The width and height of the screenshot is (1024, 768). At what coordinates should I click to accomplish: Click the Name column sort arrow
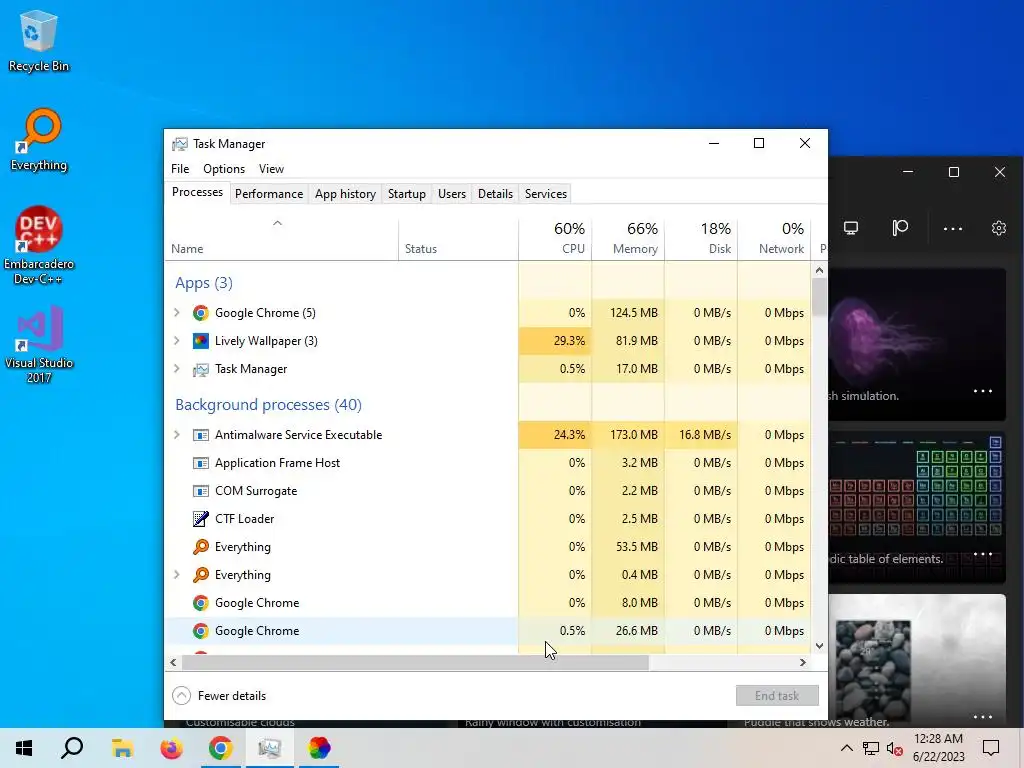click(x=278, y=223)
